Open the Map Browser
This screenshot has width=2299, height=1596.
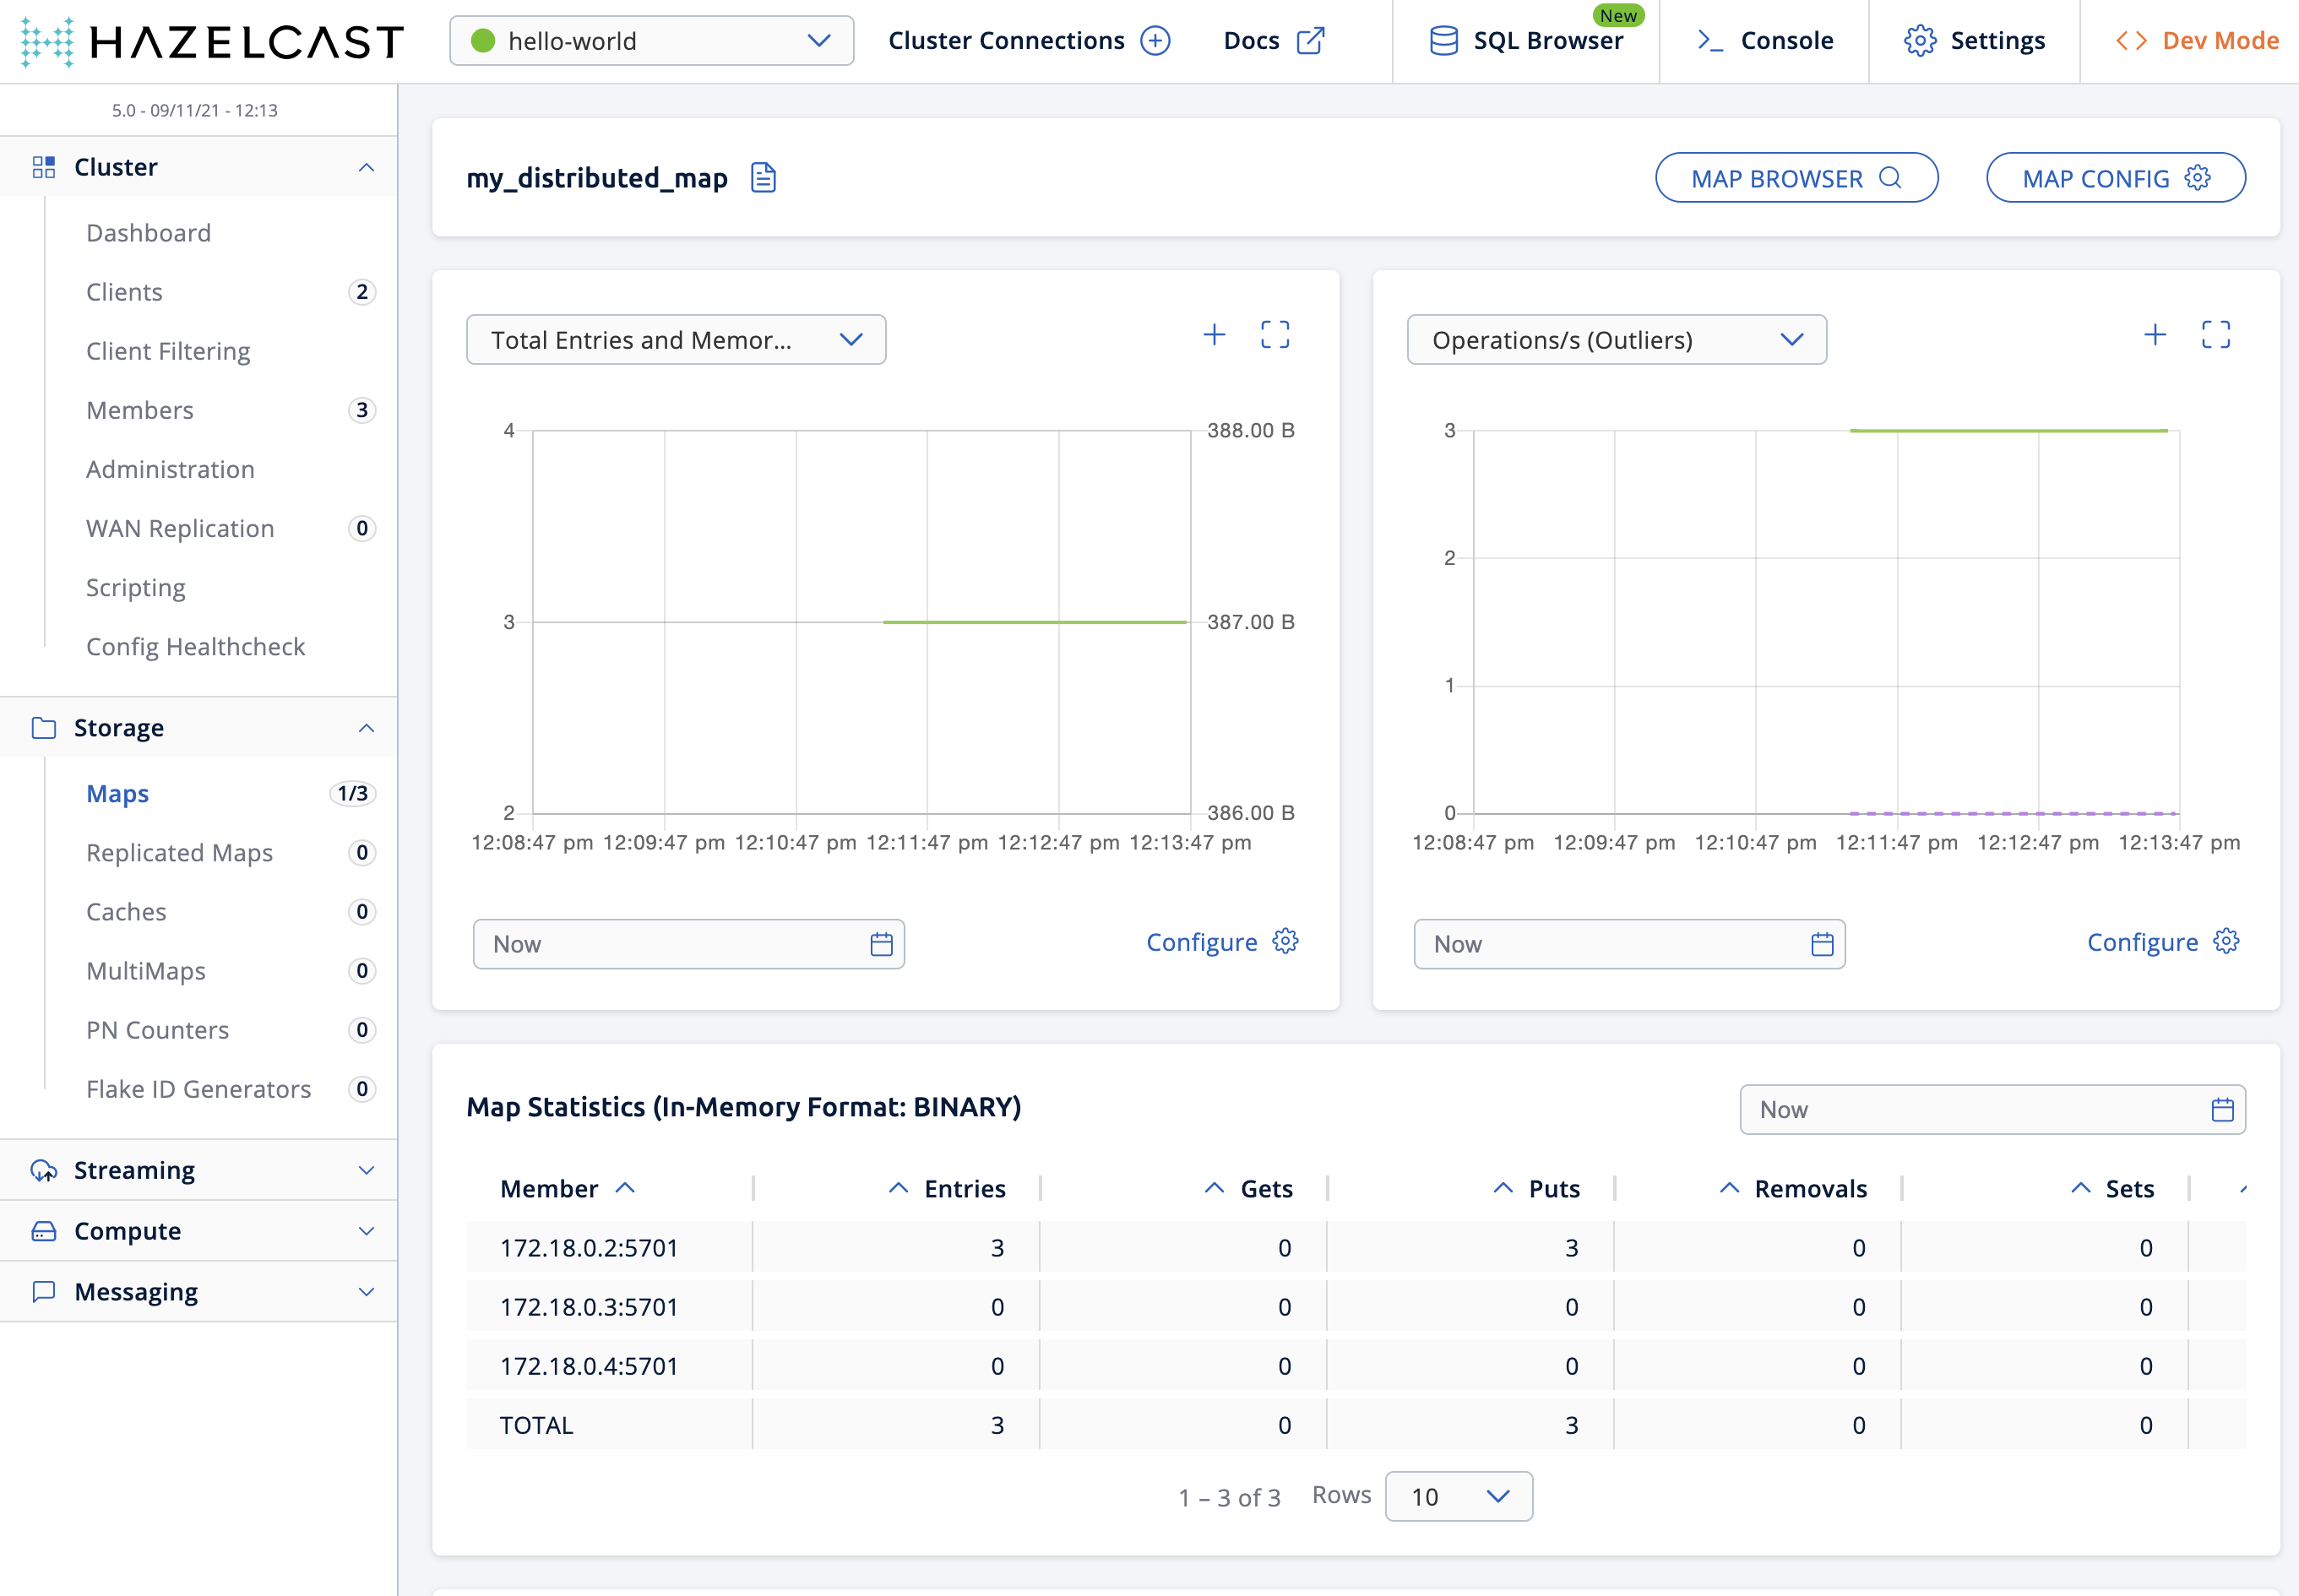point(1796,178)
